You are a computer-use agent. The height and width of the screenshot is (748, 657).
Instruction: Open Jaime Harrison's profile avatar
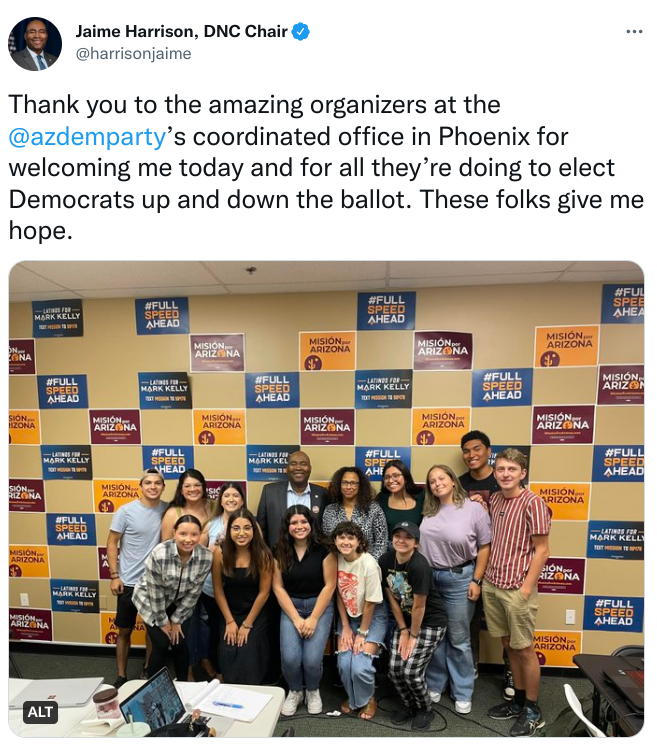35,44
